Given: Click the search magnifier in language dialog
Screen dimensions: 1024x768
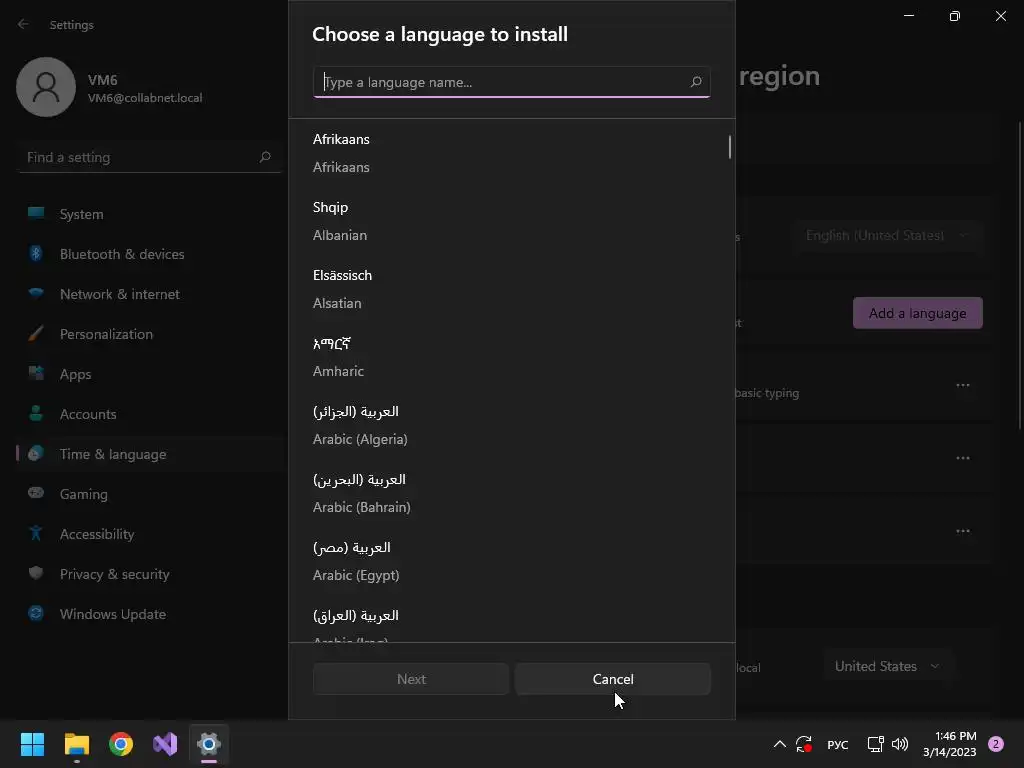Looking at the screenshot, I should pos(696,82).
